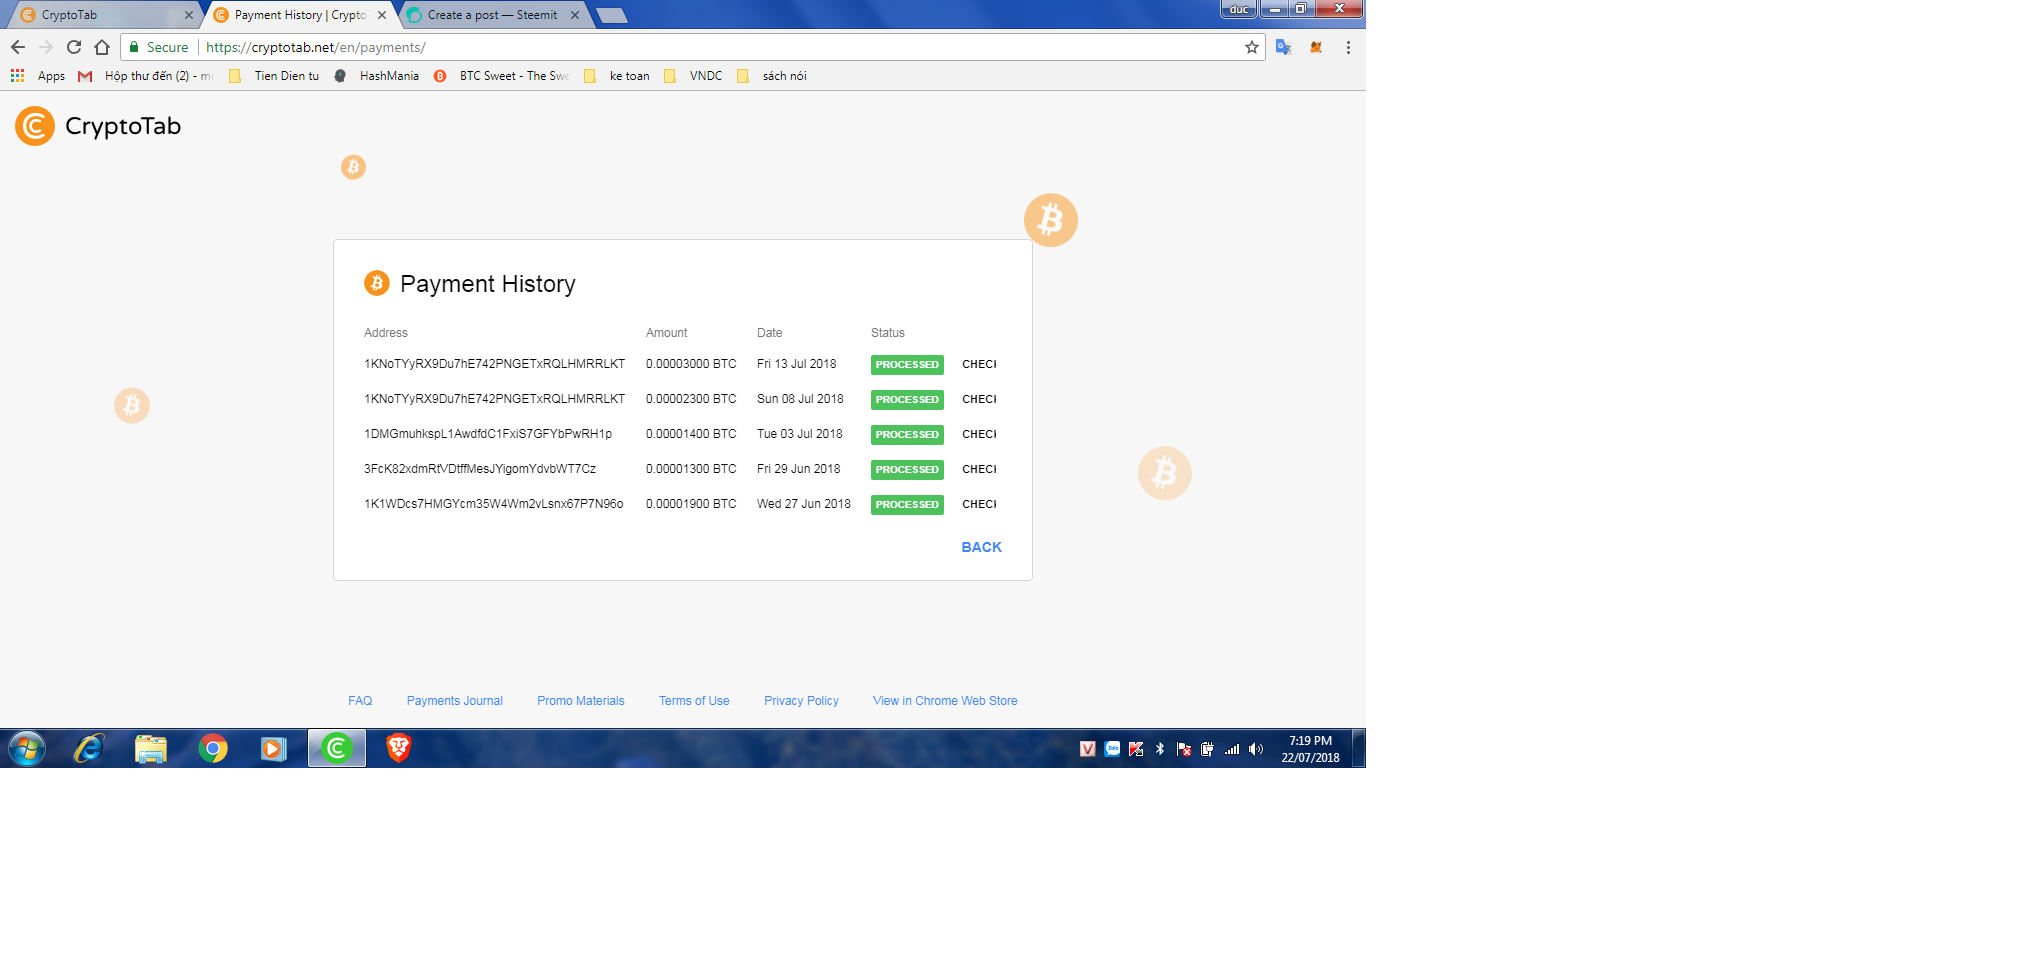2030x962 pixels.
Task: Go back using the browser back arrow
Action: click(x=18, y=47)
